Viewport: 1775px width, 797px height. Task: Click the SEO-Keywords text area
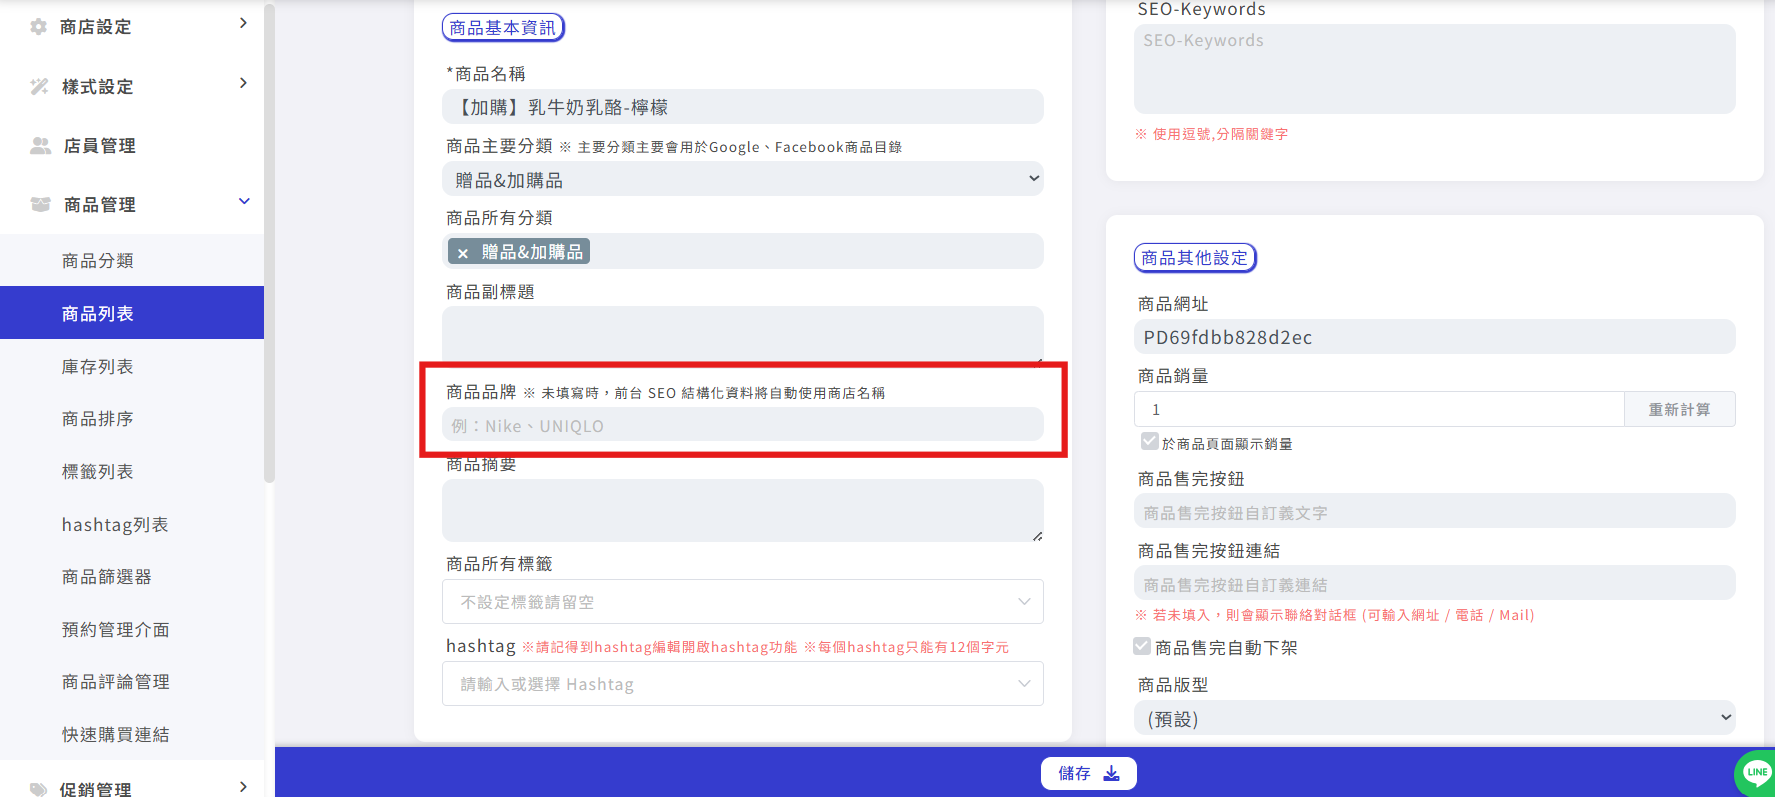point(1435,69)
